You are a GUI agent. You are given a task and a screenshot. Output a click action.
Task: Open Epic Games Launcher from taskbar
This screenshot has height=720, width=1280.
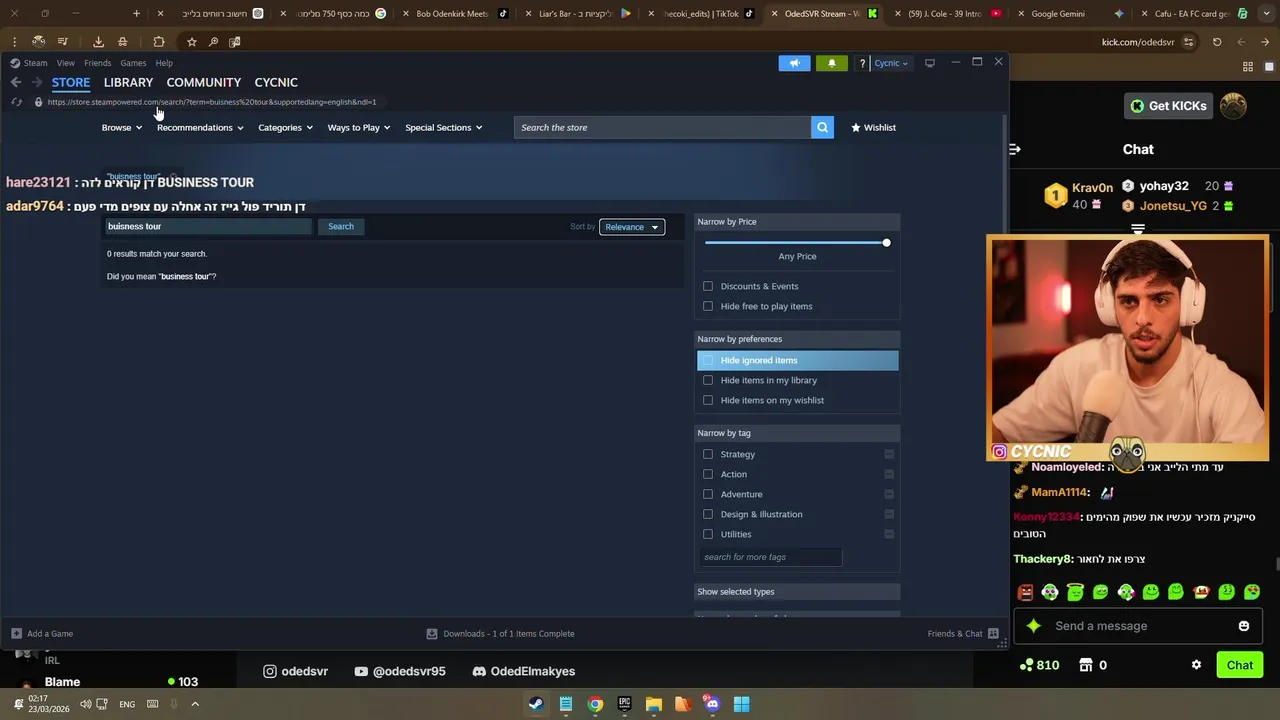[624, 704]
